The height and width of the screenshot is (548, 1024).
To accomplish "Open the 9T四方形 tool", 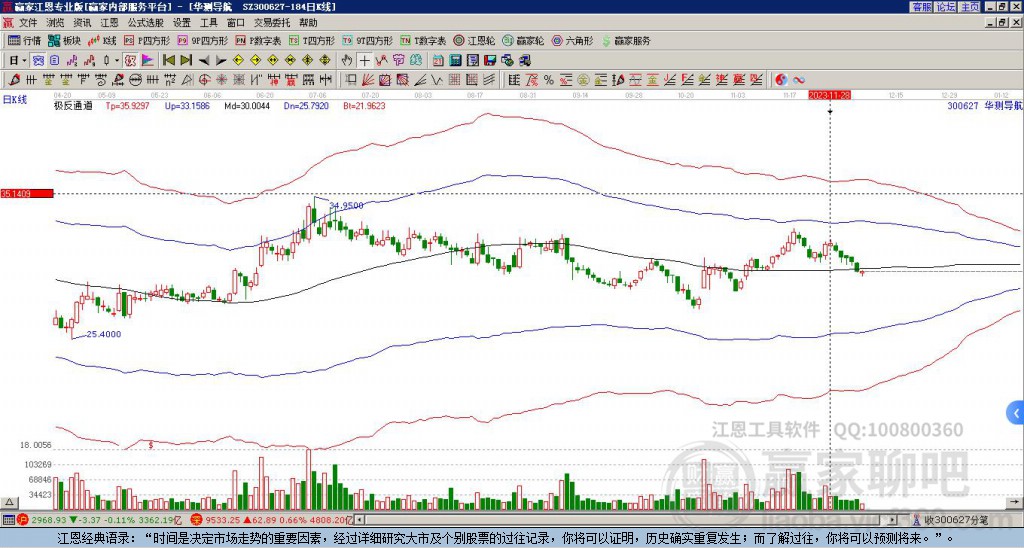I will click(x=368, y=40).
